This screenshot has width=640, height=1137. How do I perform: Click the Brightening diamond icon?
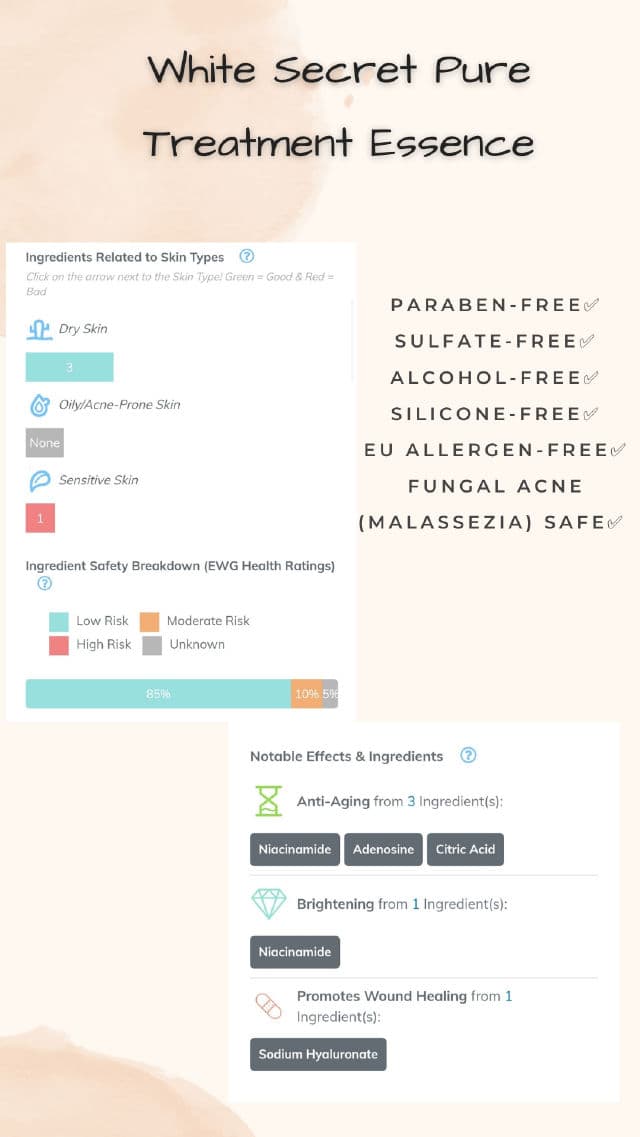(x=268, y=904)
